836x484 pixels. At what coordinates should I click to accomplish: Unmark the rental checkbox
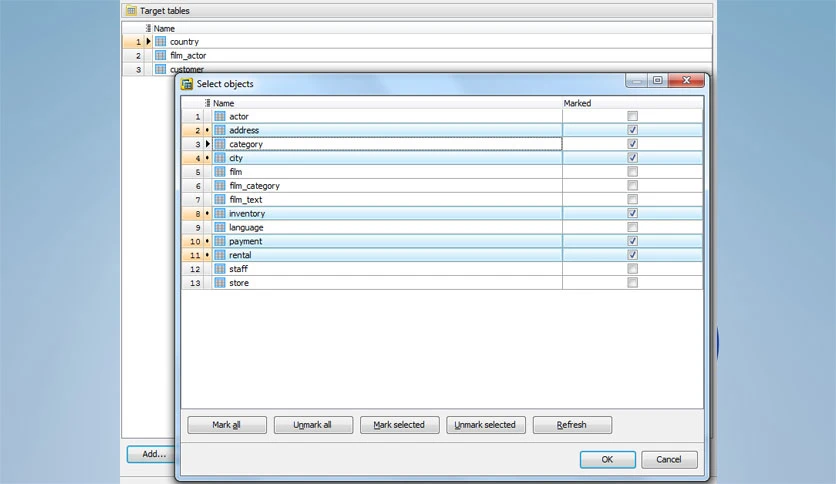click(x=632, y=255)
